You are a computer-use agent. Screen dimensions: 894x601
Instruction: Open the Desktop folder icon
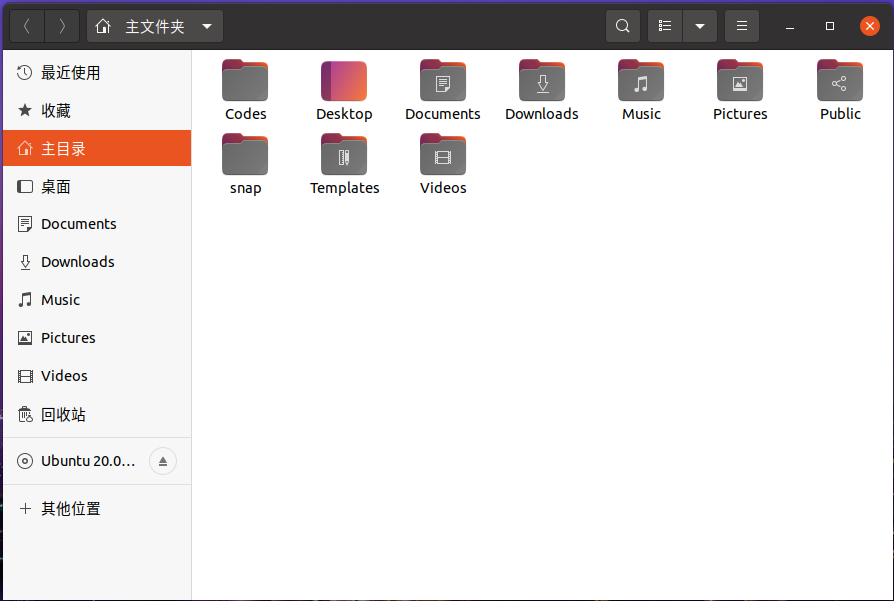point(344,81)
